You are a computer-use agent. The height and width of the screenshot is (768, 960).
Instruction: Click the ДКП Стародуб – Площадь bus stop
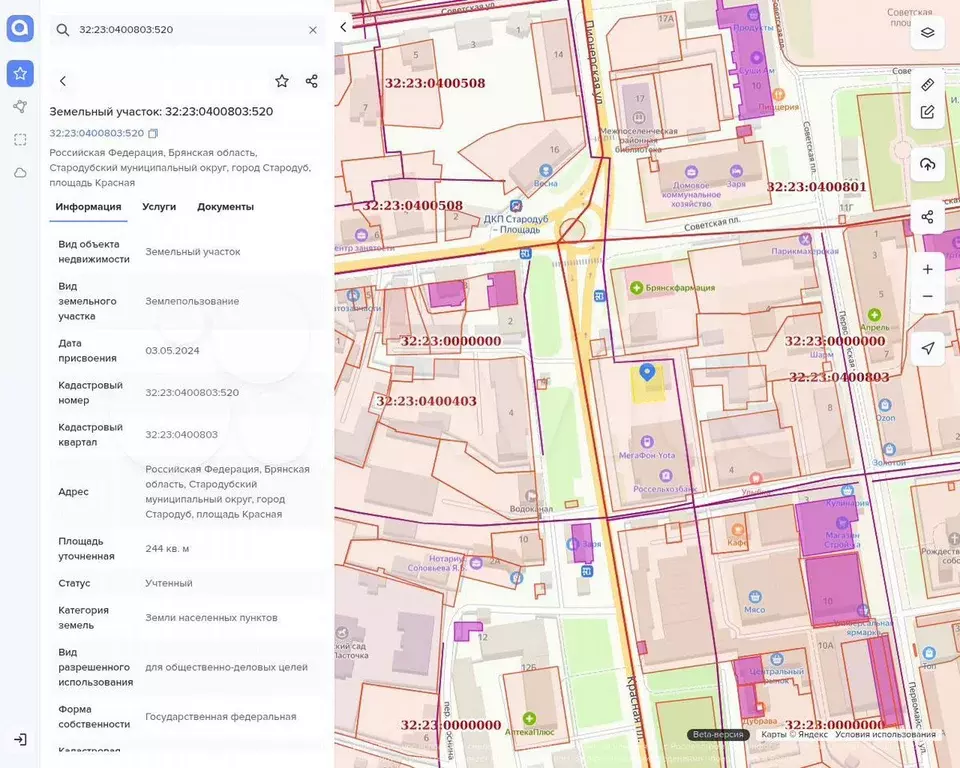pyautogui.click(x=516, y=206)
